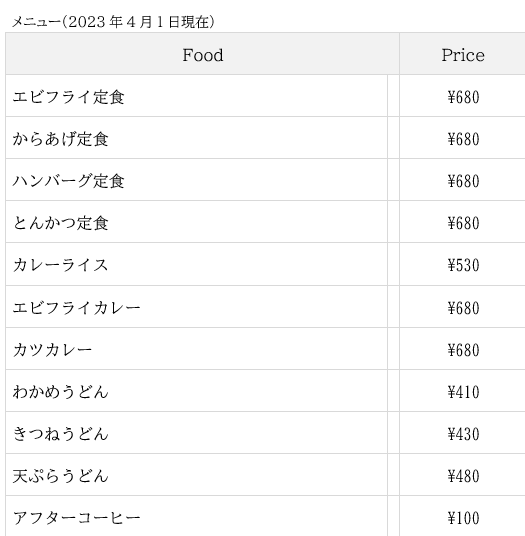
Task: Select the アフターコーヒー menu cell
Action: click(197, 517)
